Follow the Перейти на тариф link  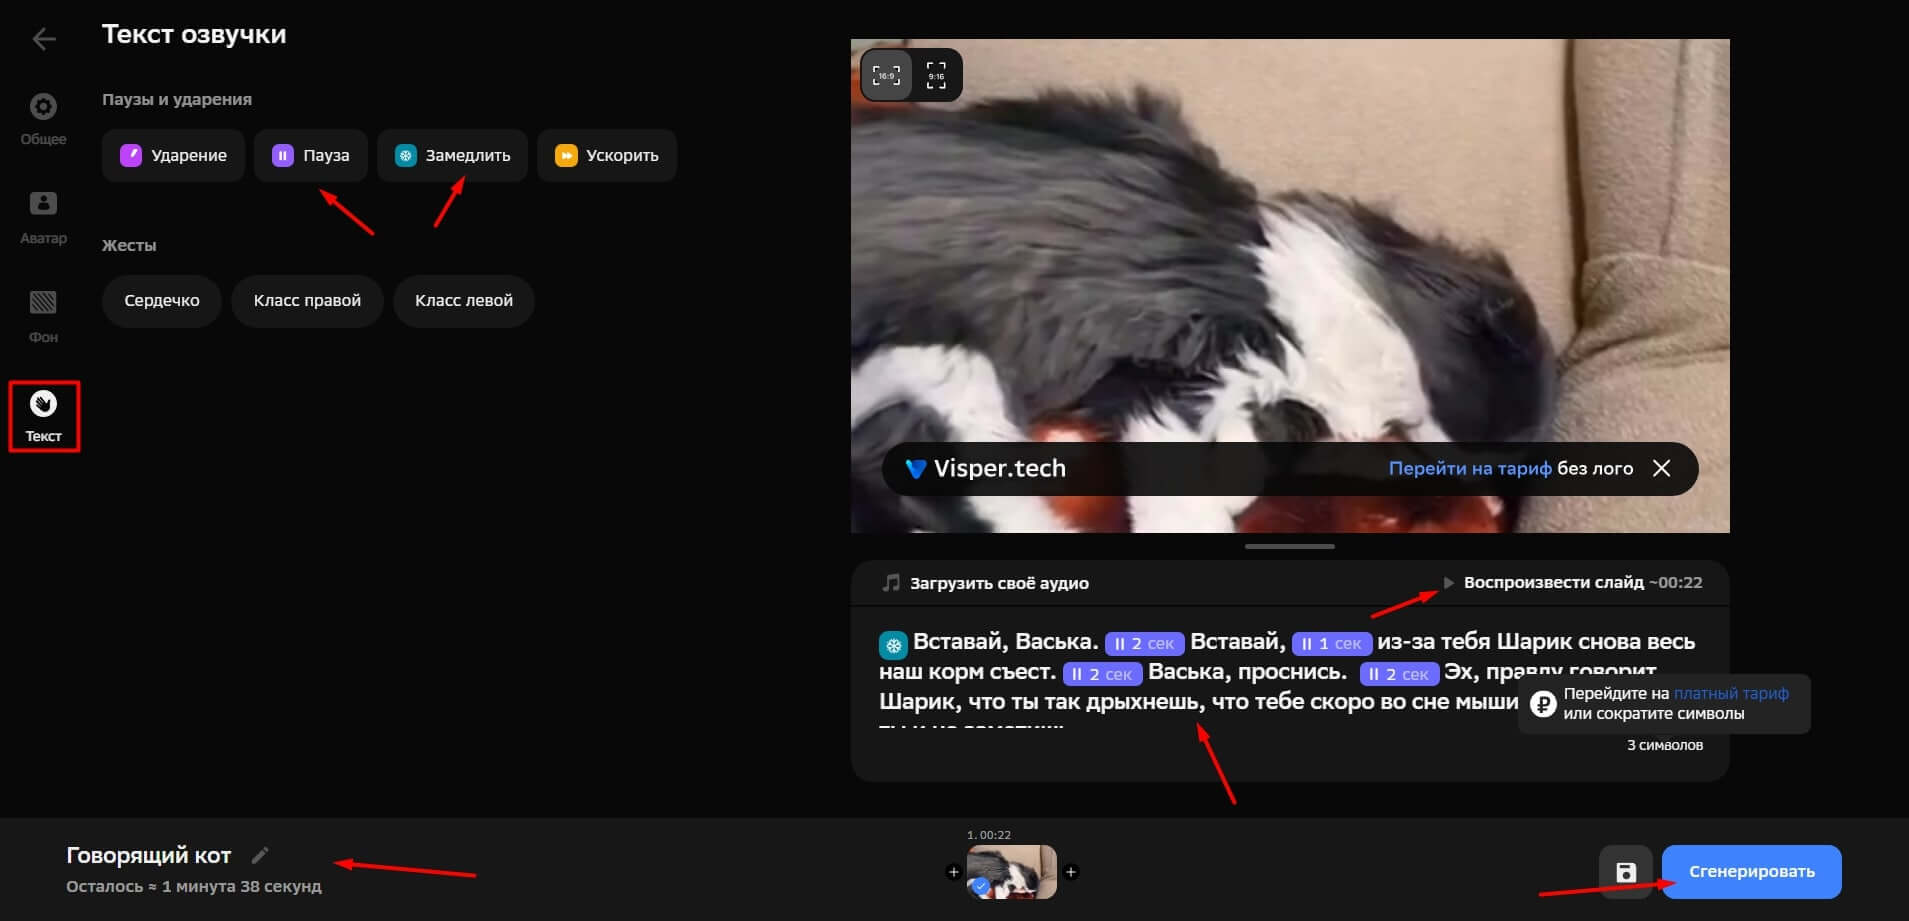(x=1469, y=468)
